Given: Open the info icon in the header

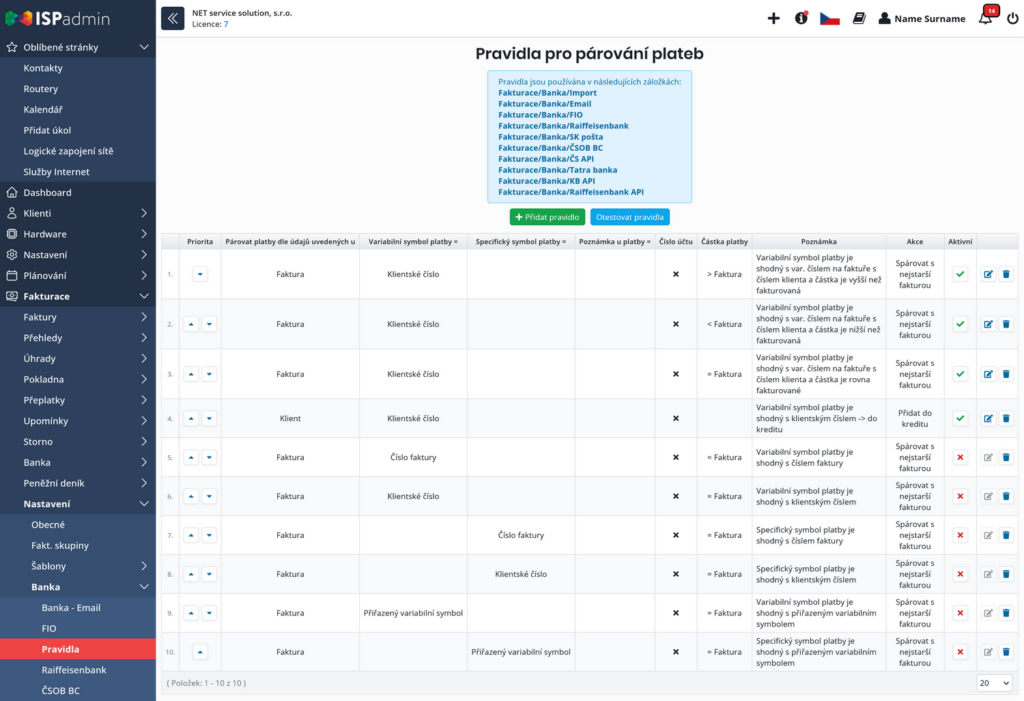Looking at the screenshot, I should click(x=801, y=18).
